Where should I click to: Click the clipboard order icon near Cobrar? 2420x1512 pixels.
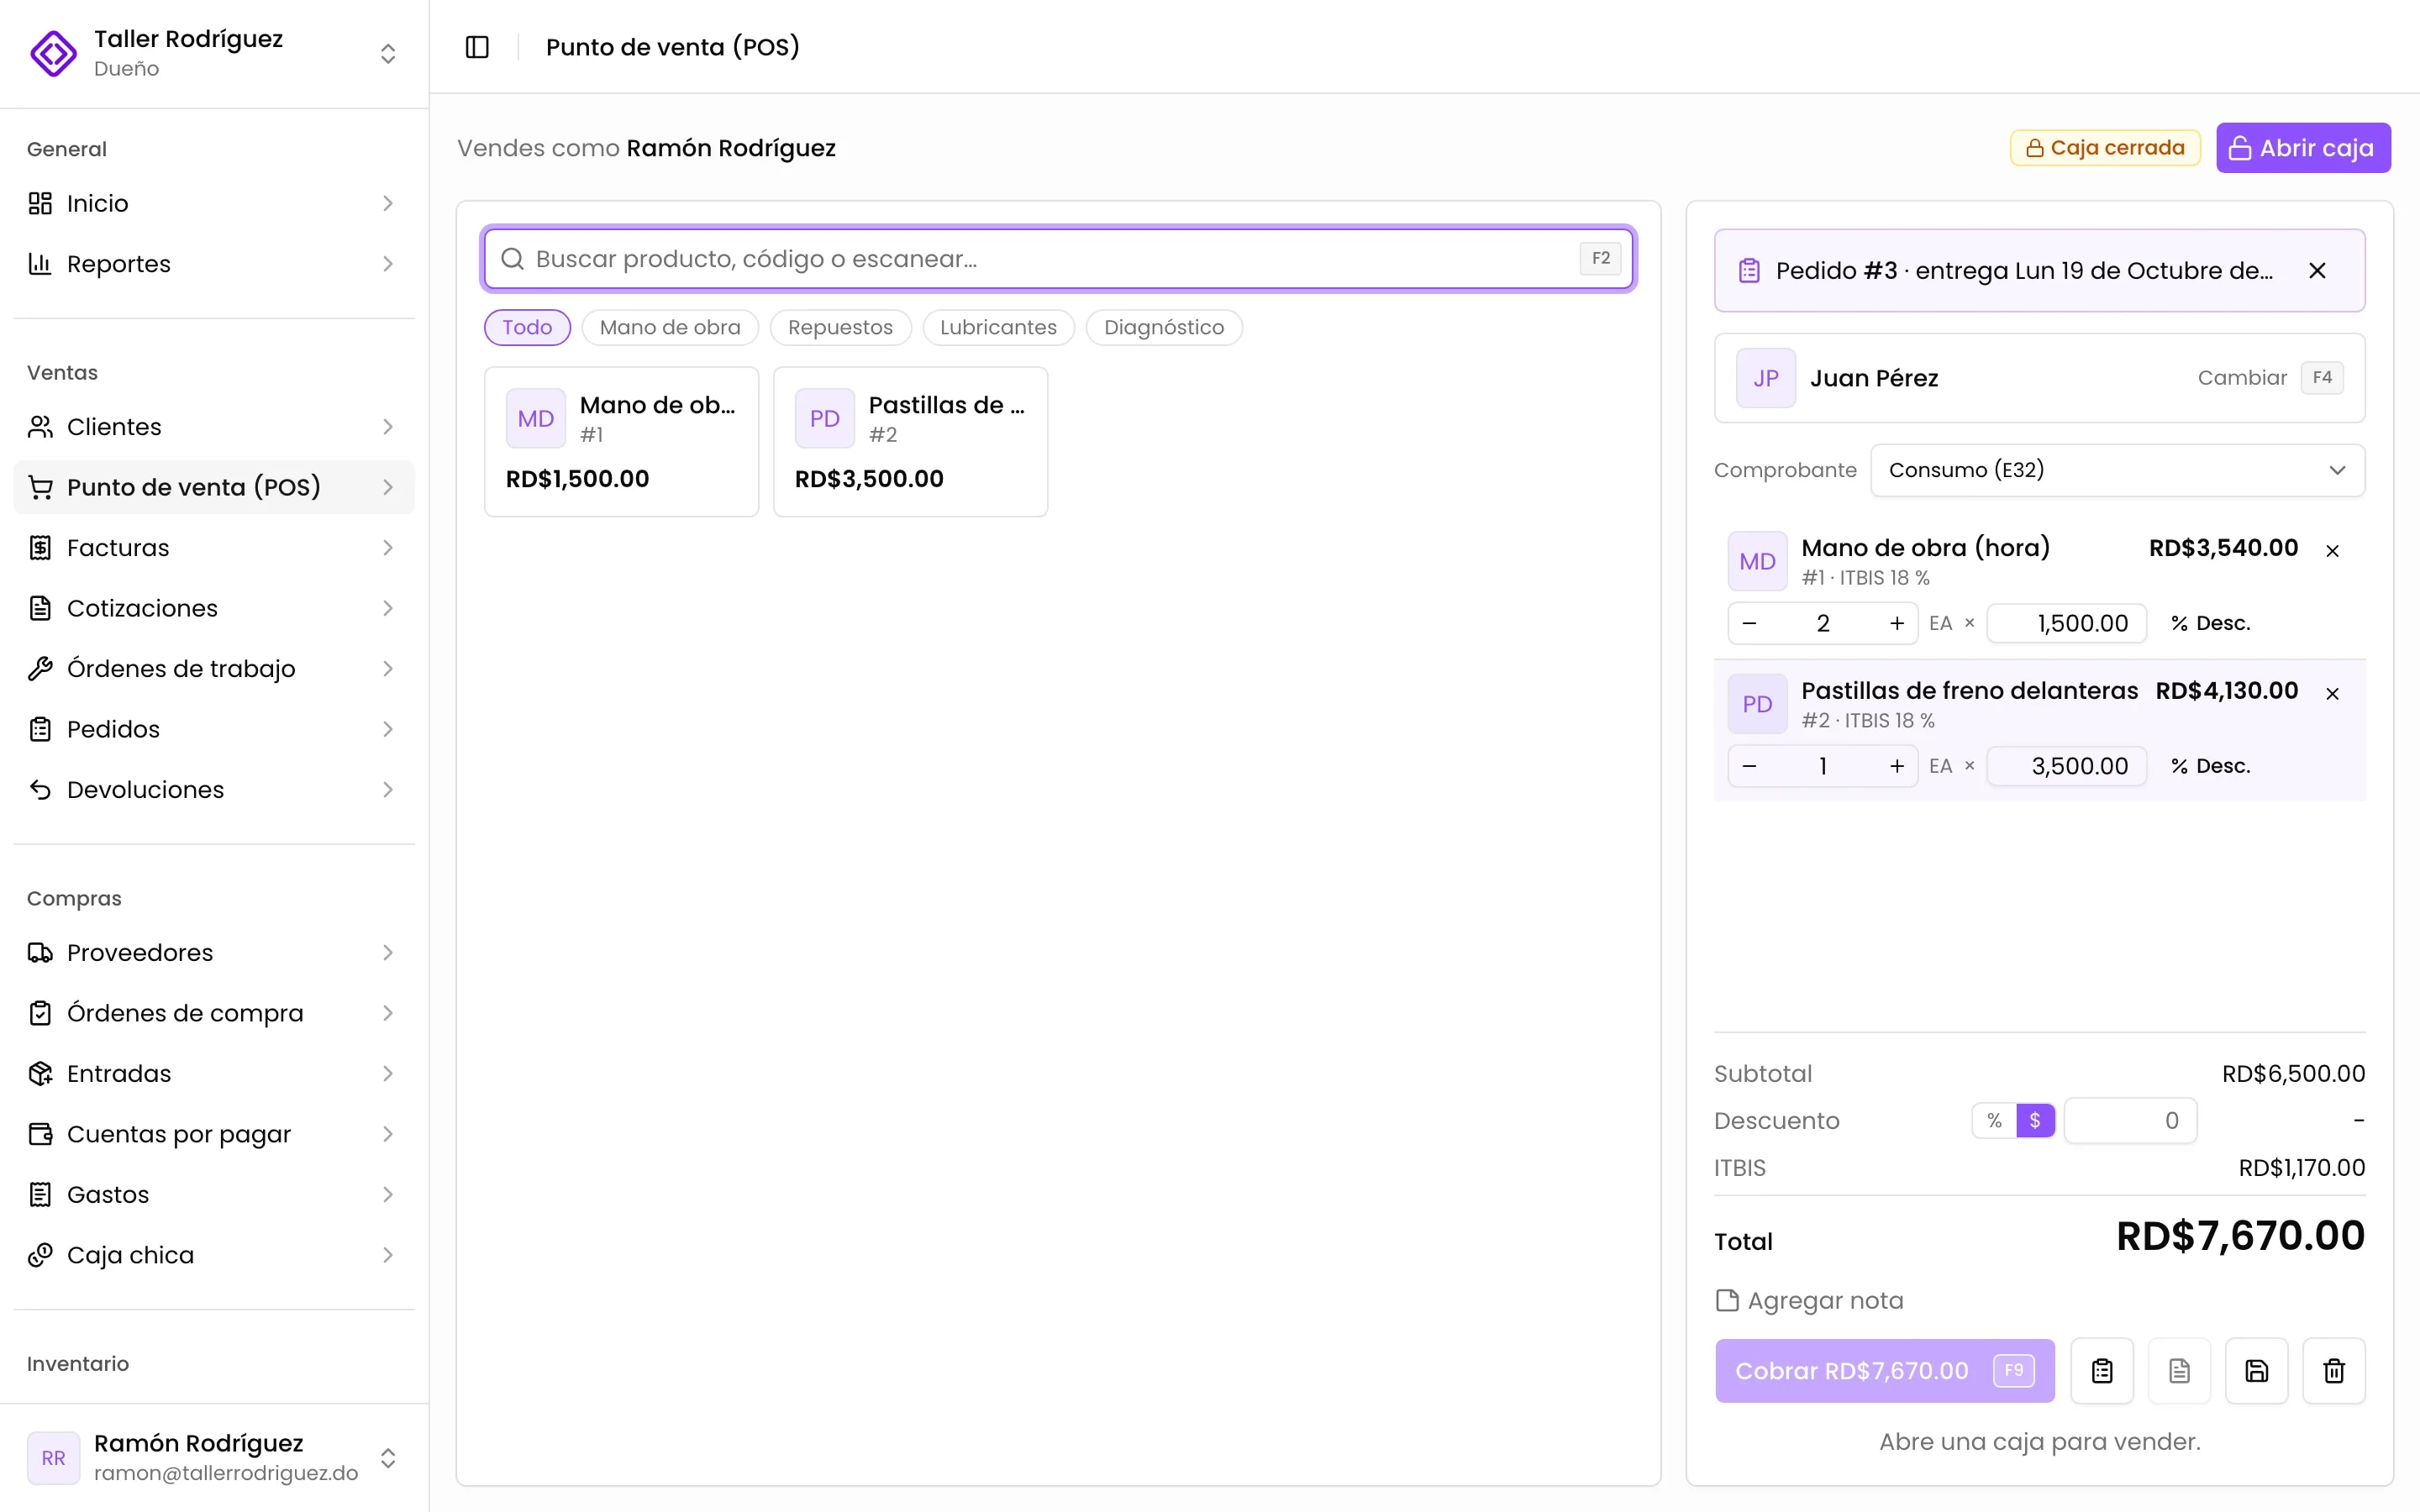coord(2102,1371)
